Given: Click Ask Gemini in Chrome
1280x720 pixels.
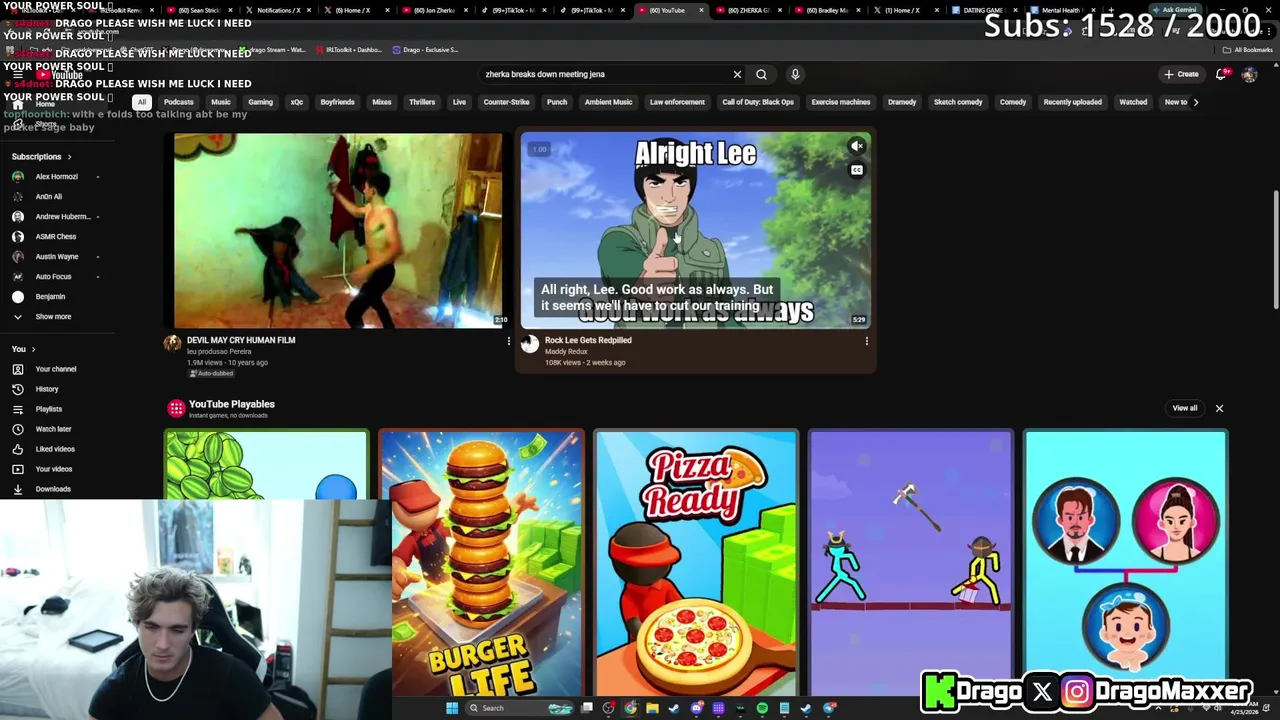Looking at the screenshot, I should pos(1174,10).
